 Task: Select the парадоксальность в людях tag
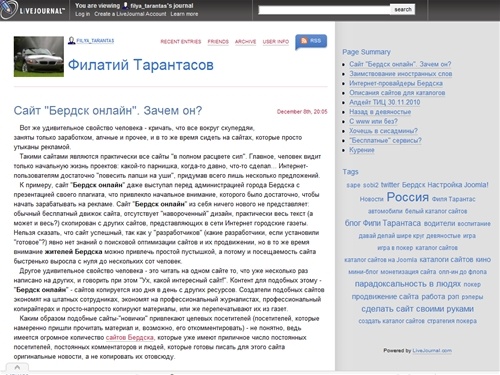(408, 284)
